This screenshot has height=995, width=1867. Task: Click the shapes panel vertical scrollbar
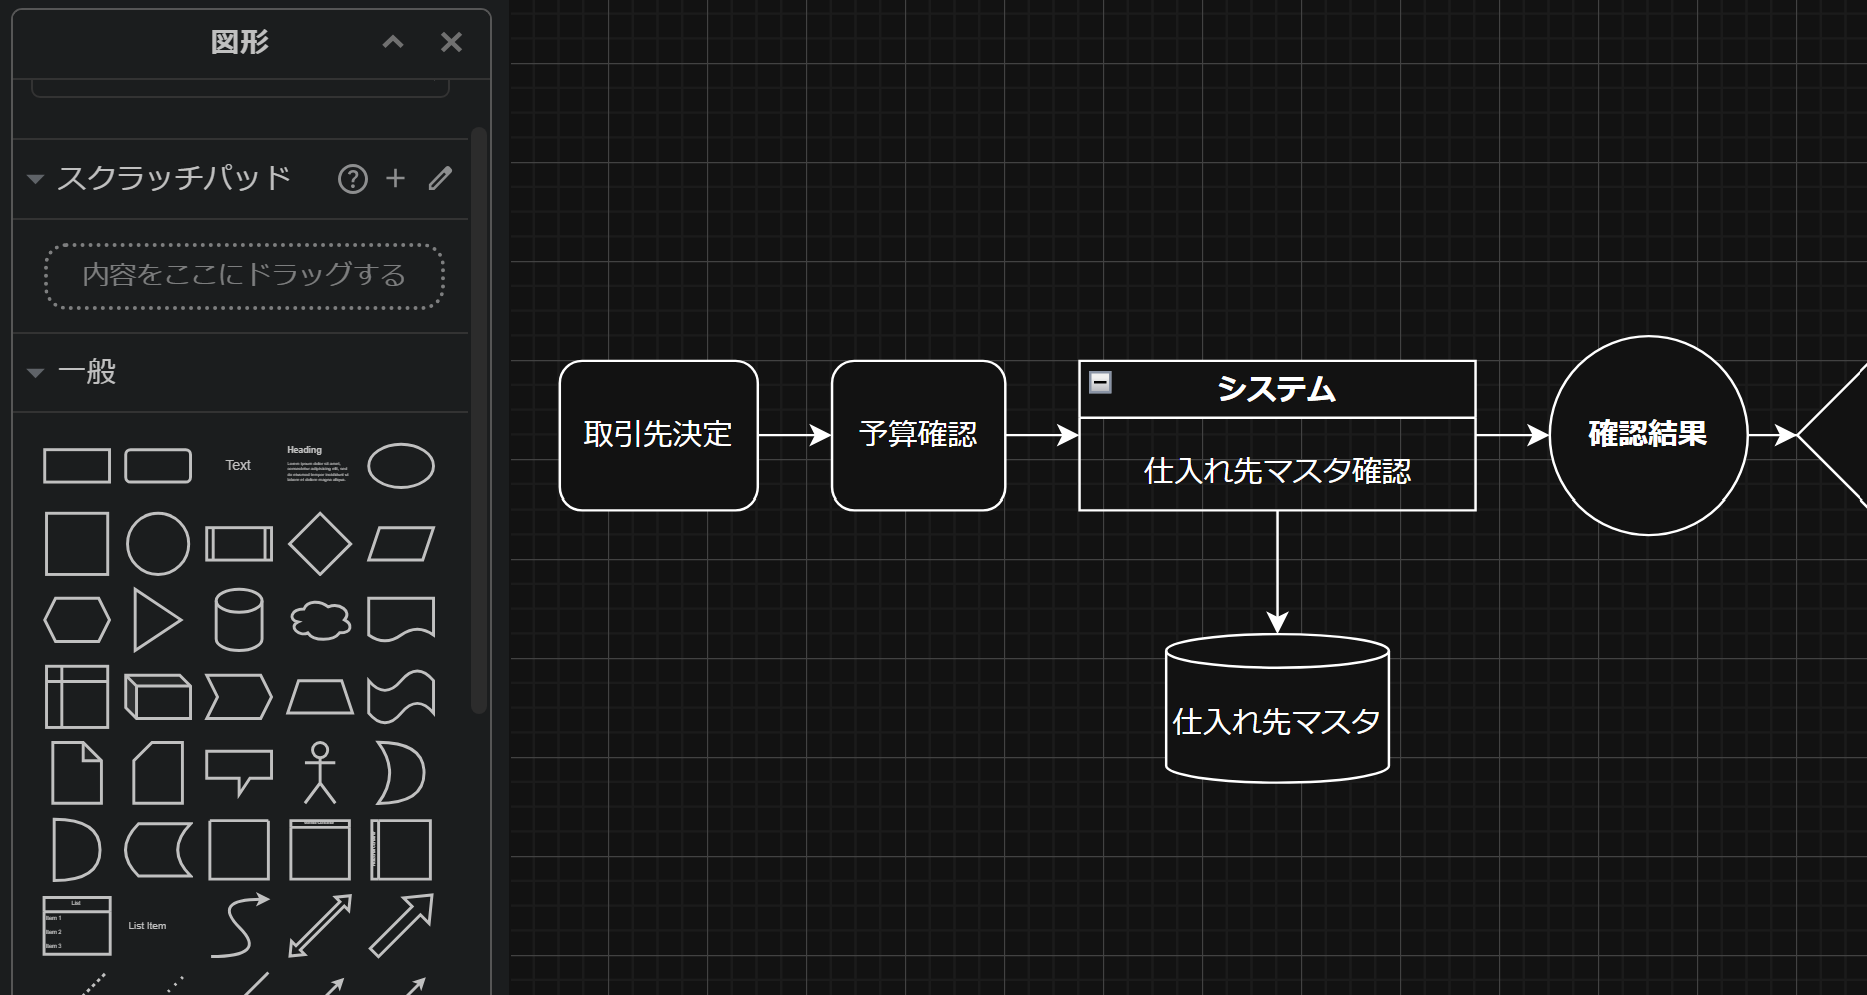tap(478, 420)
